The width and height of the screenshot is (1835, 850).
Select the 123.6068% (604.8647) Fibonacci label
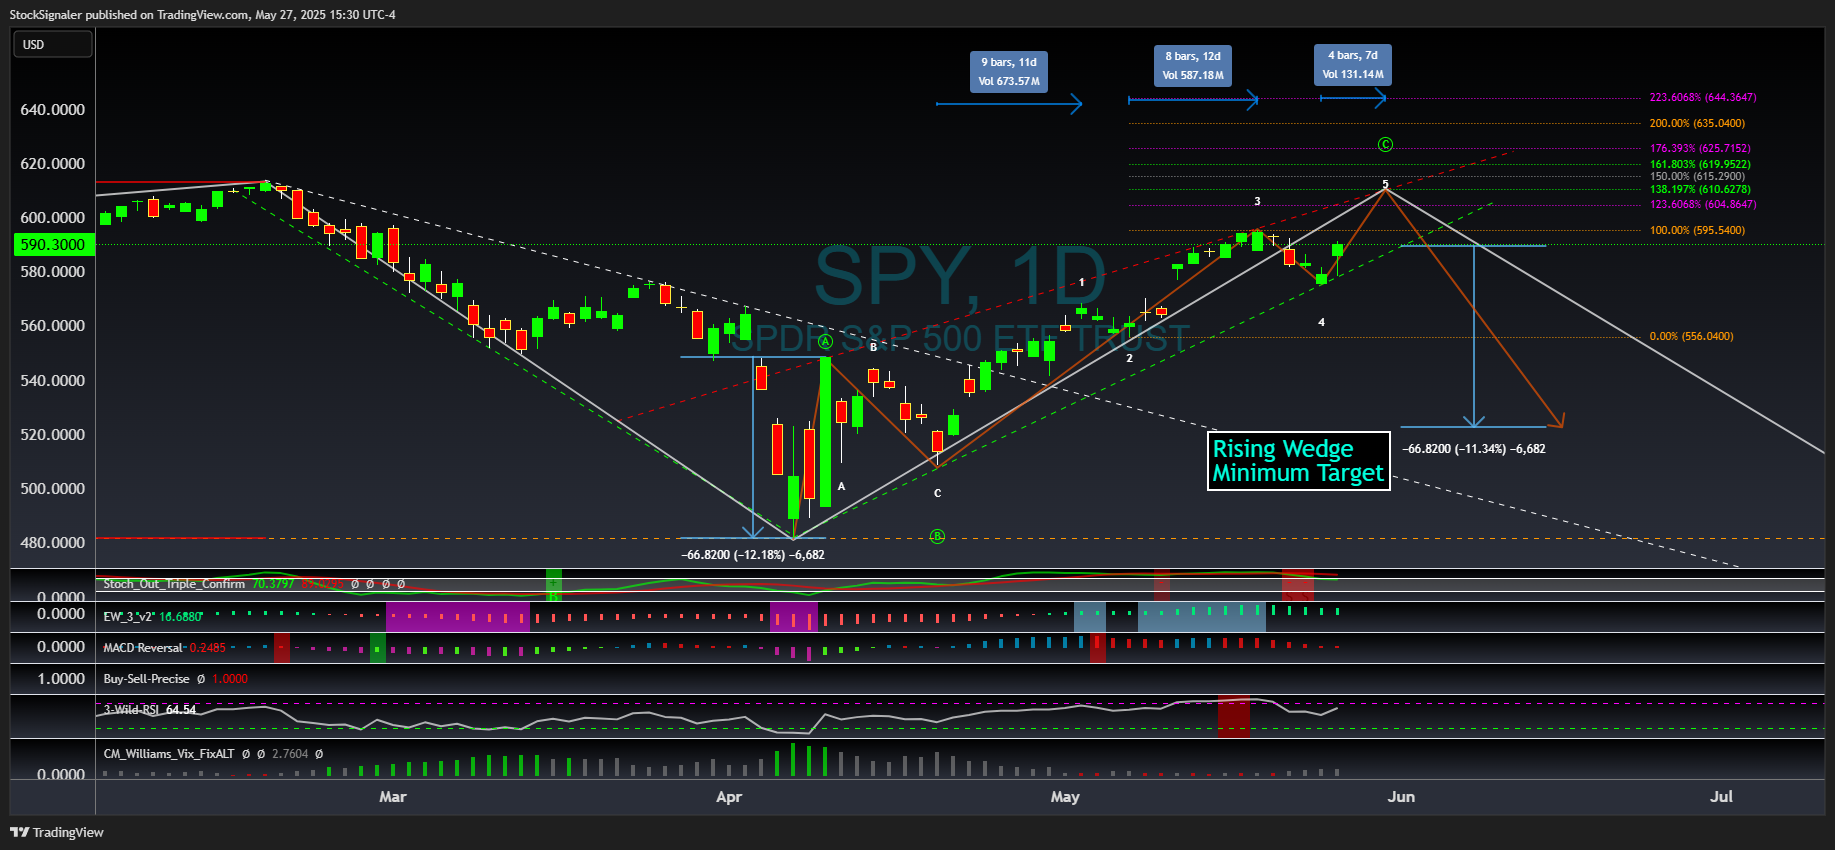[x=1703, y=204]
